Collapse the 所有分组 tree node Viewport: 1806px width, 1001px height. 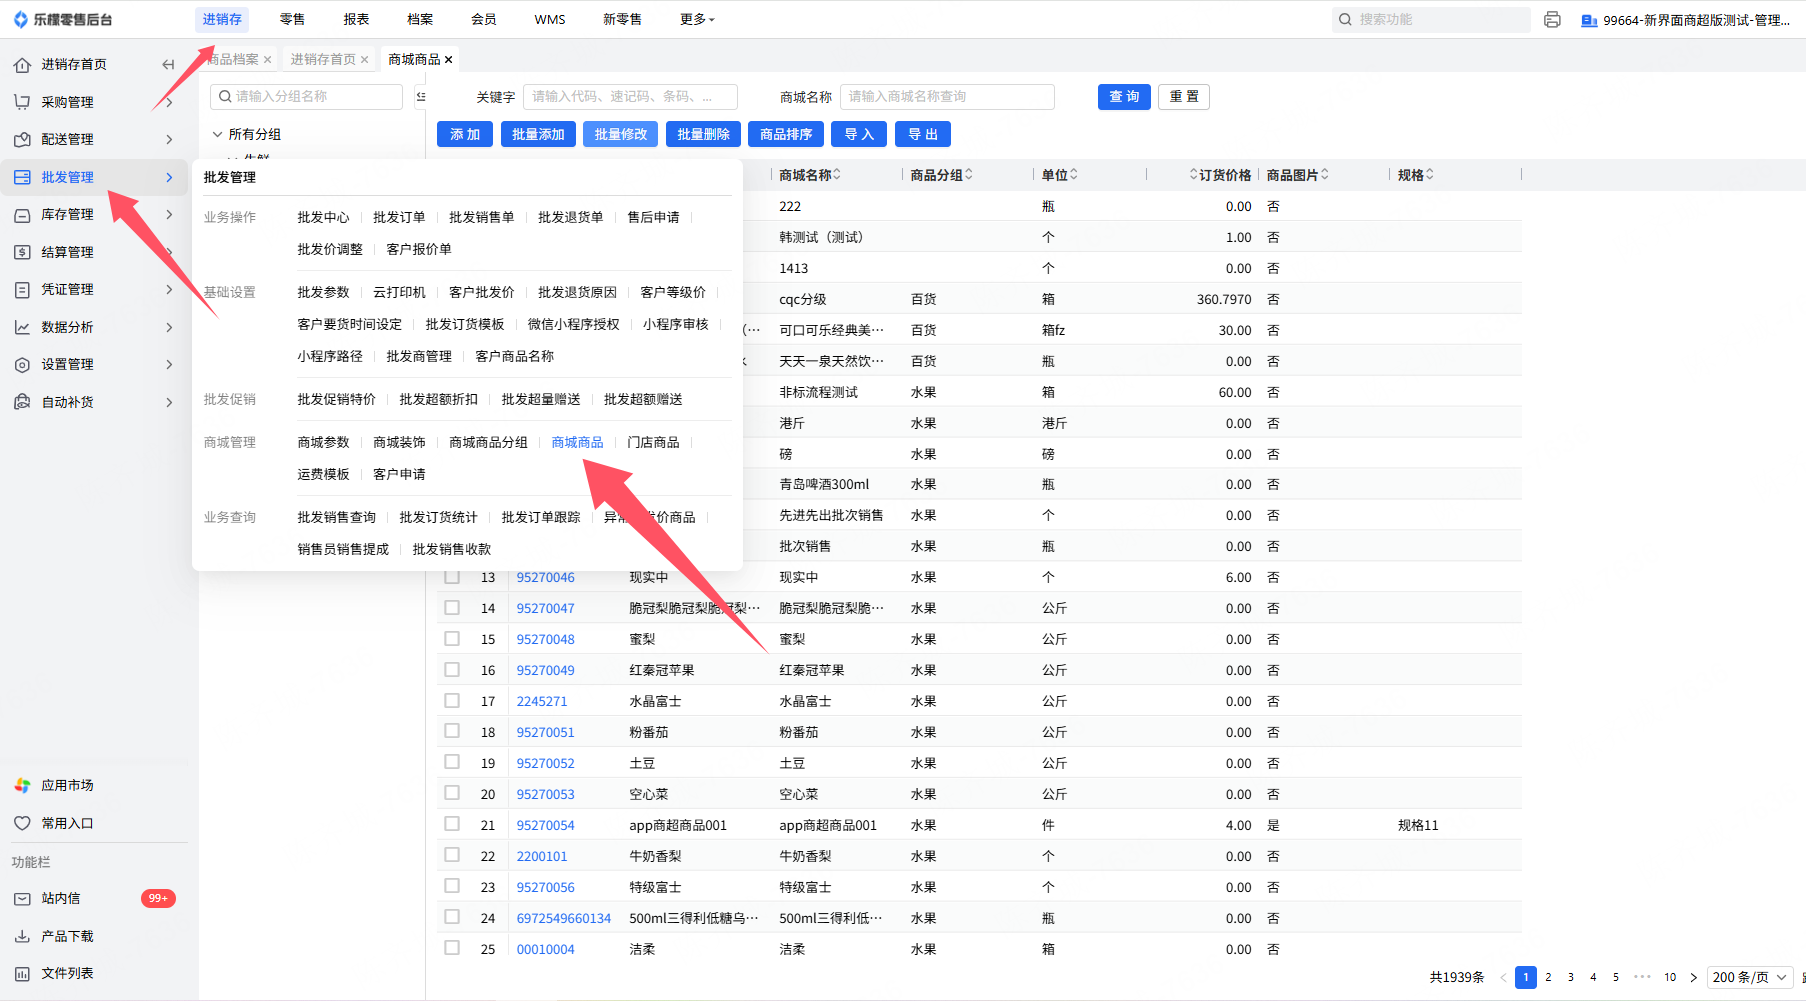[x=217, y=134]
